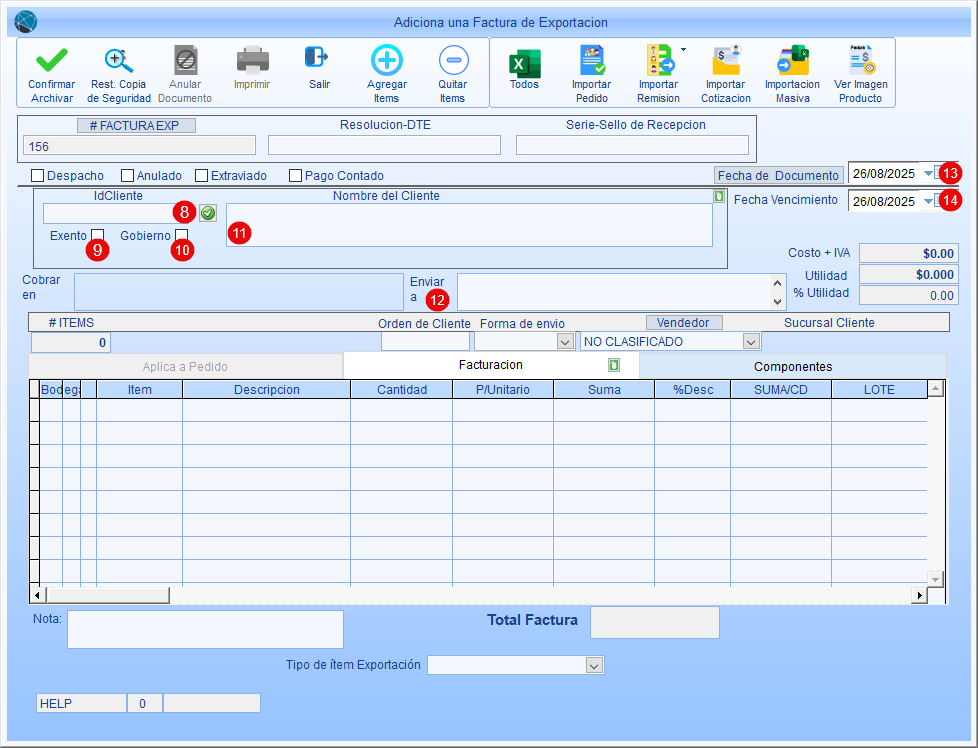
Task: Open Tipo de ítem Exportación dropdown
Action: pos(594,666)
